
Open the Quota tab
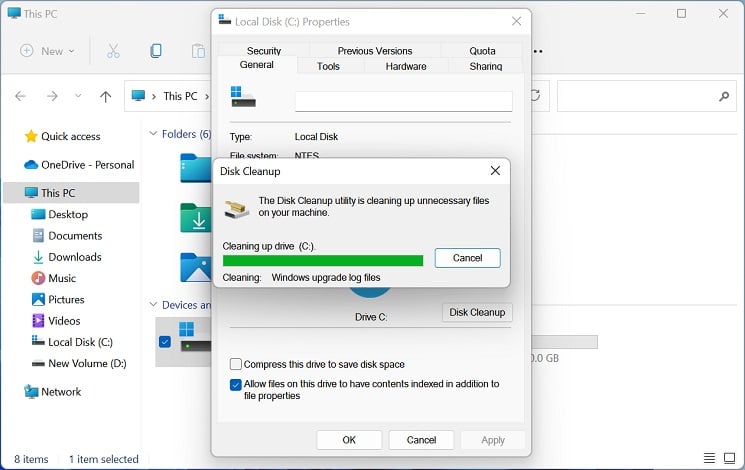(482, 51)
